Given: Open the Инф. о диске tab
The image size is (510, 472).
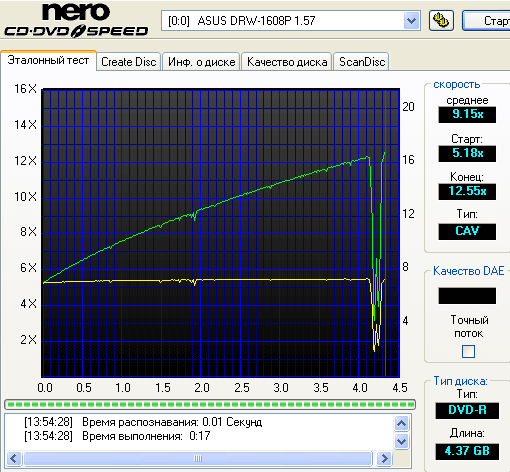Looking at the screenshot, I should coord(201,62).
